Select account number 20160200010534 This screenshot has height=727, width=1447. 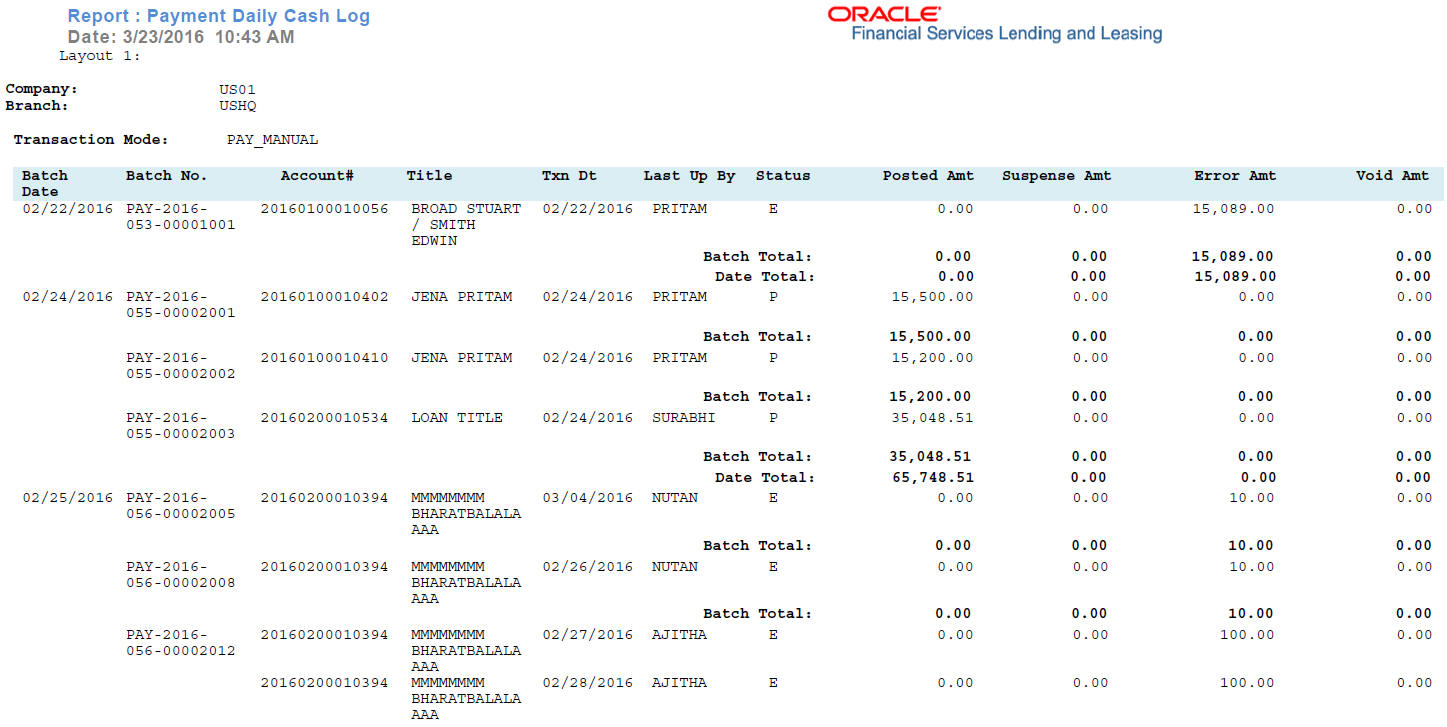tap(324, 418)
